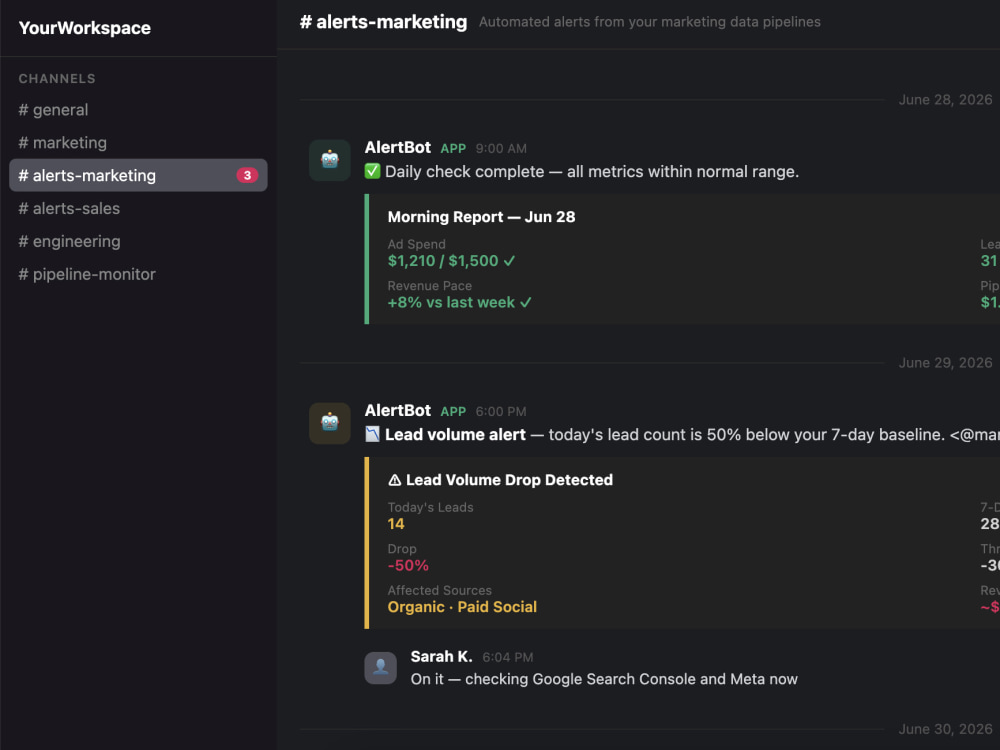
Task: Click the YourWorkspace name header
Action: (85, 28)
